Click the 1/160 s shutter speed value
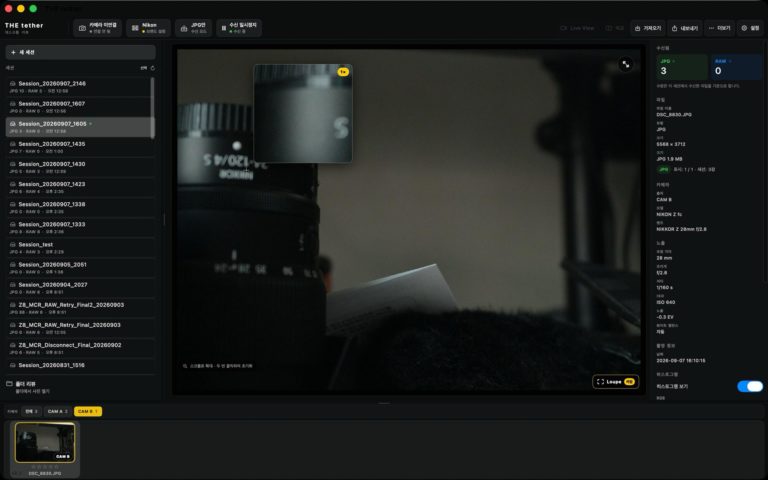This screenshot has width=768, height=480. [665, 288]
